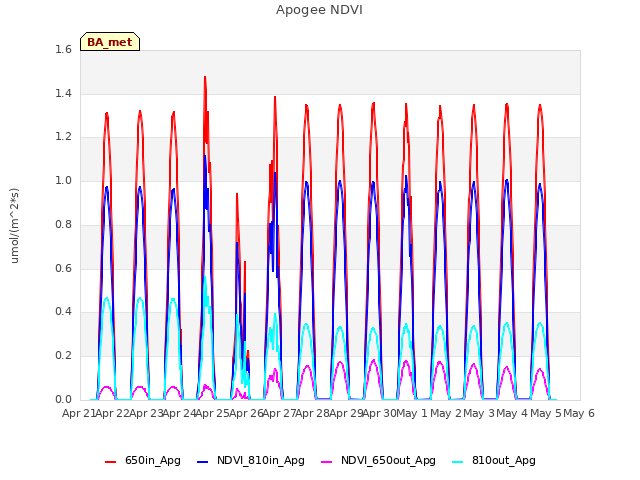Screen dimensions: 640x480
Task: Toggle the 650in_Apg legend entry
Action: [143, 460]
